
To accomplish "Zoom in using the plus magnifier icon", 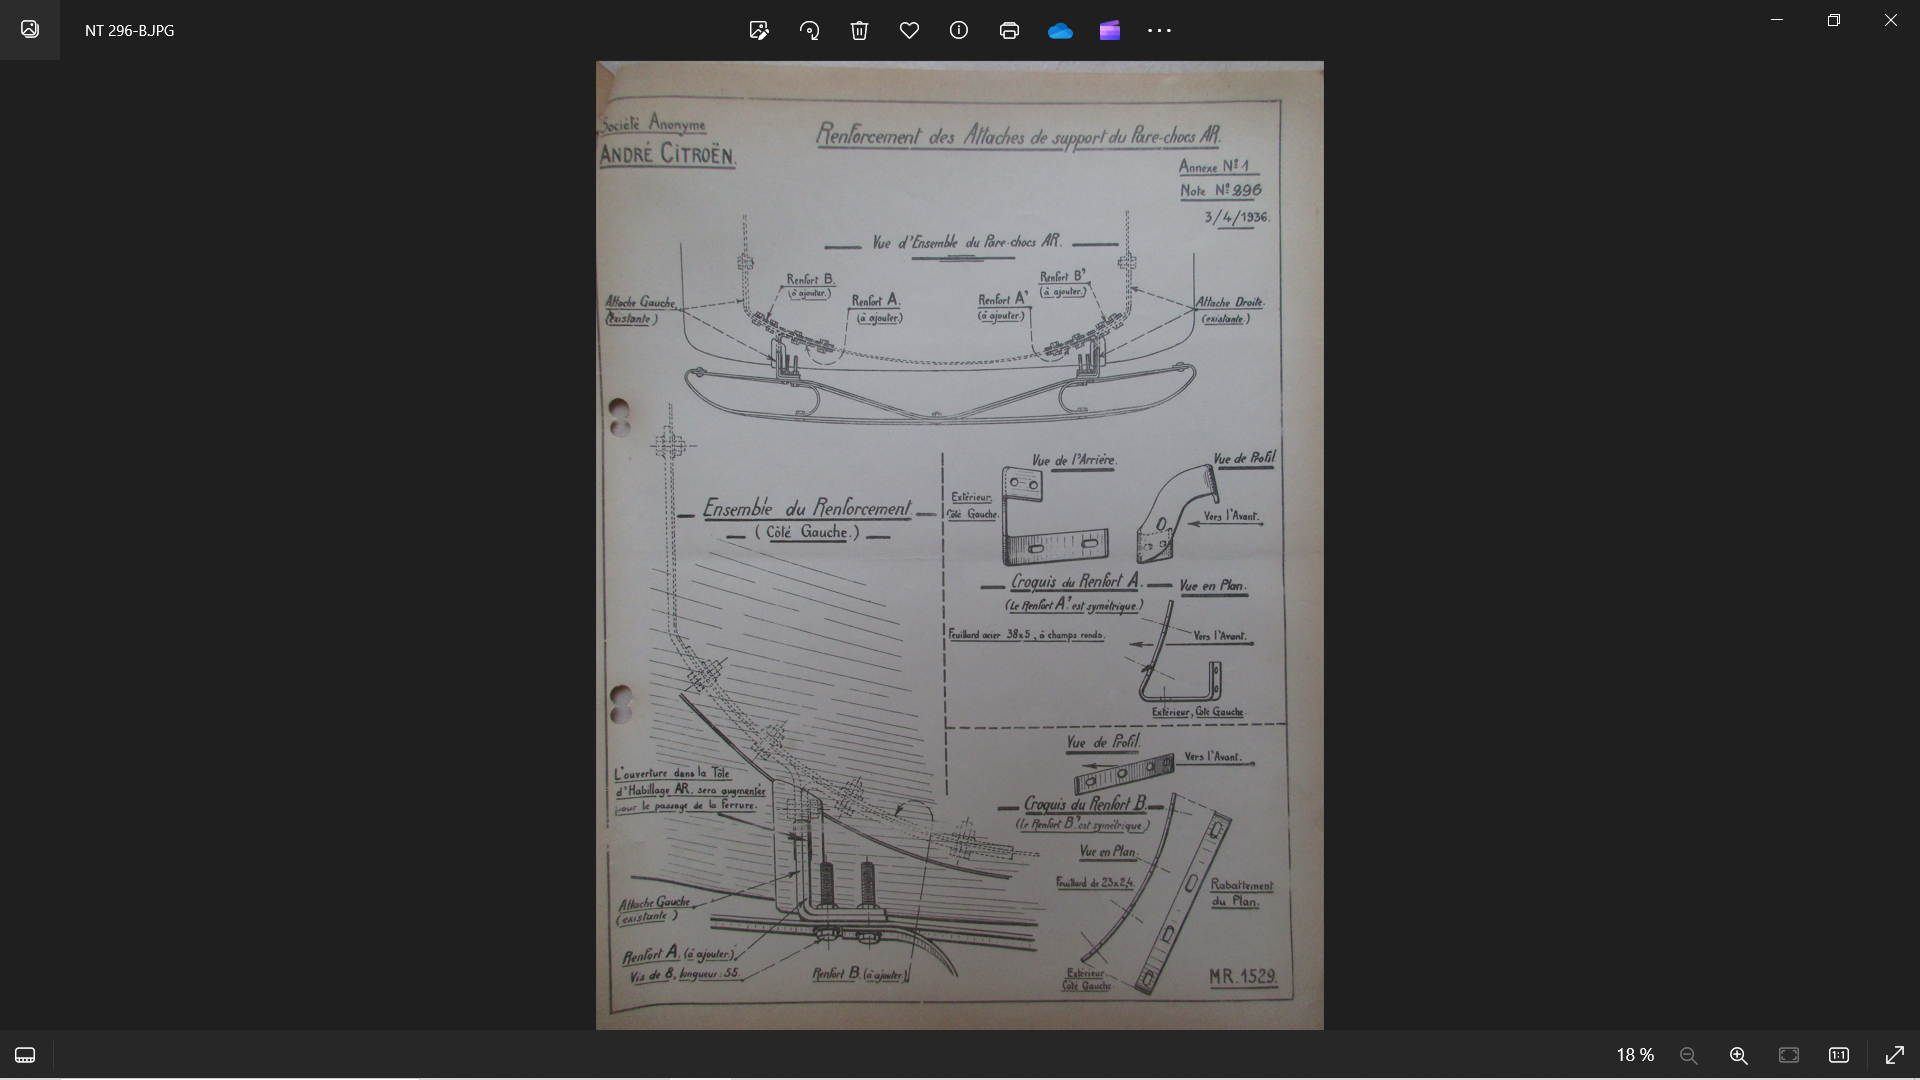I will pyautogui.click(x=1739, y=1055).
